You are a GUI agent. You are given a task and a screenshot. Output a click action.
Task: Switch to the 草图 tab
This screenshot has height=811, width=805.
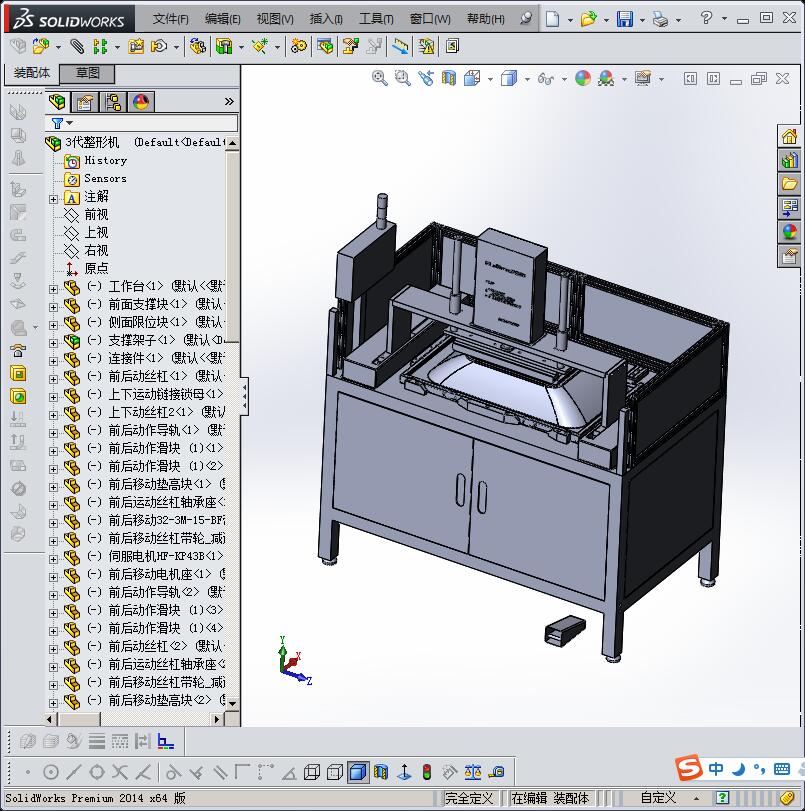coord(87,73)
